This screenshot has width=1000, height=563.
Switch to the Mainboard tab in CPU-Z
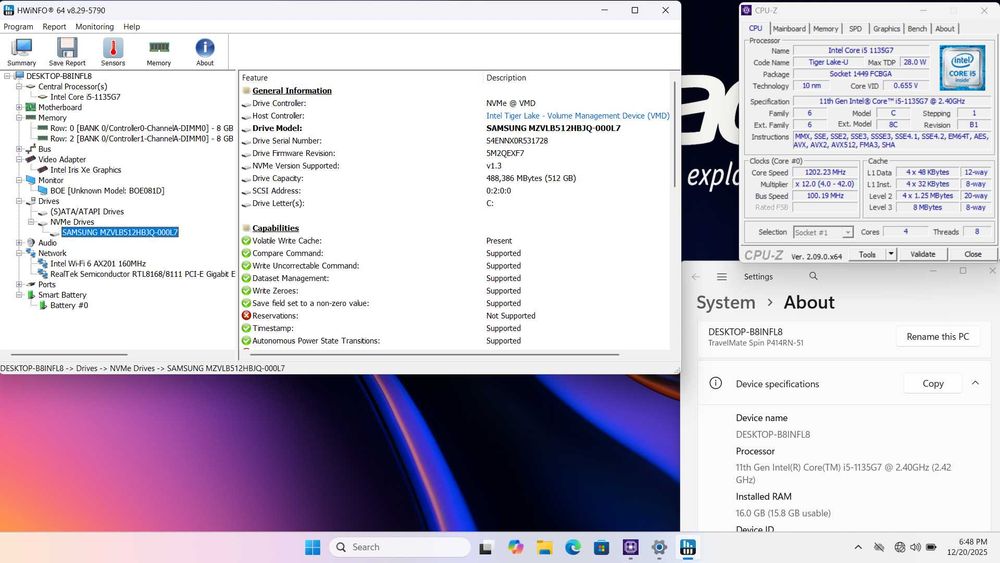click(x=789, y=29)
